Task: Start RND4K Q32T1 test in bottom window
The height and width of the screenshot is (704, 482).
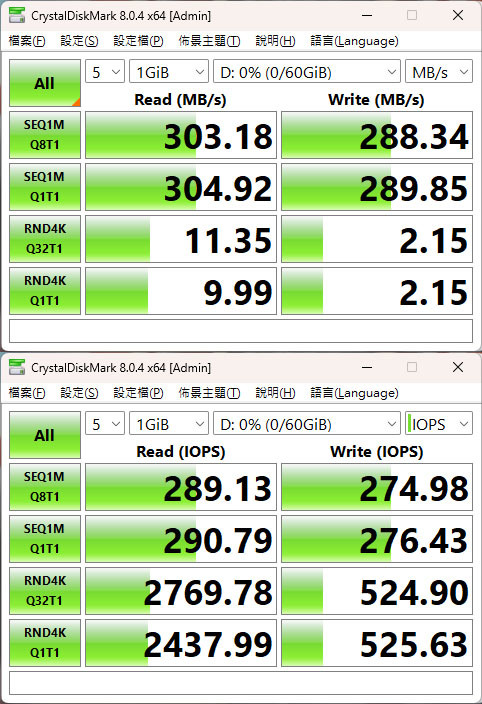Action: (45, 591)
